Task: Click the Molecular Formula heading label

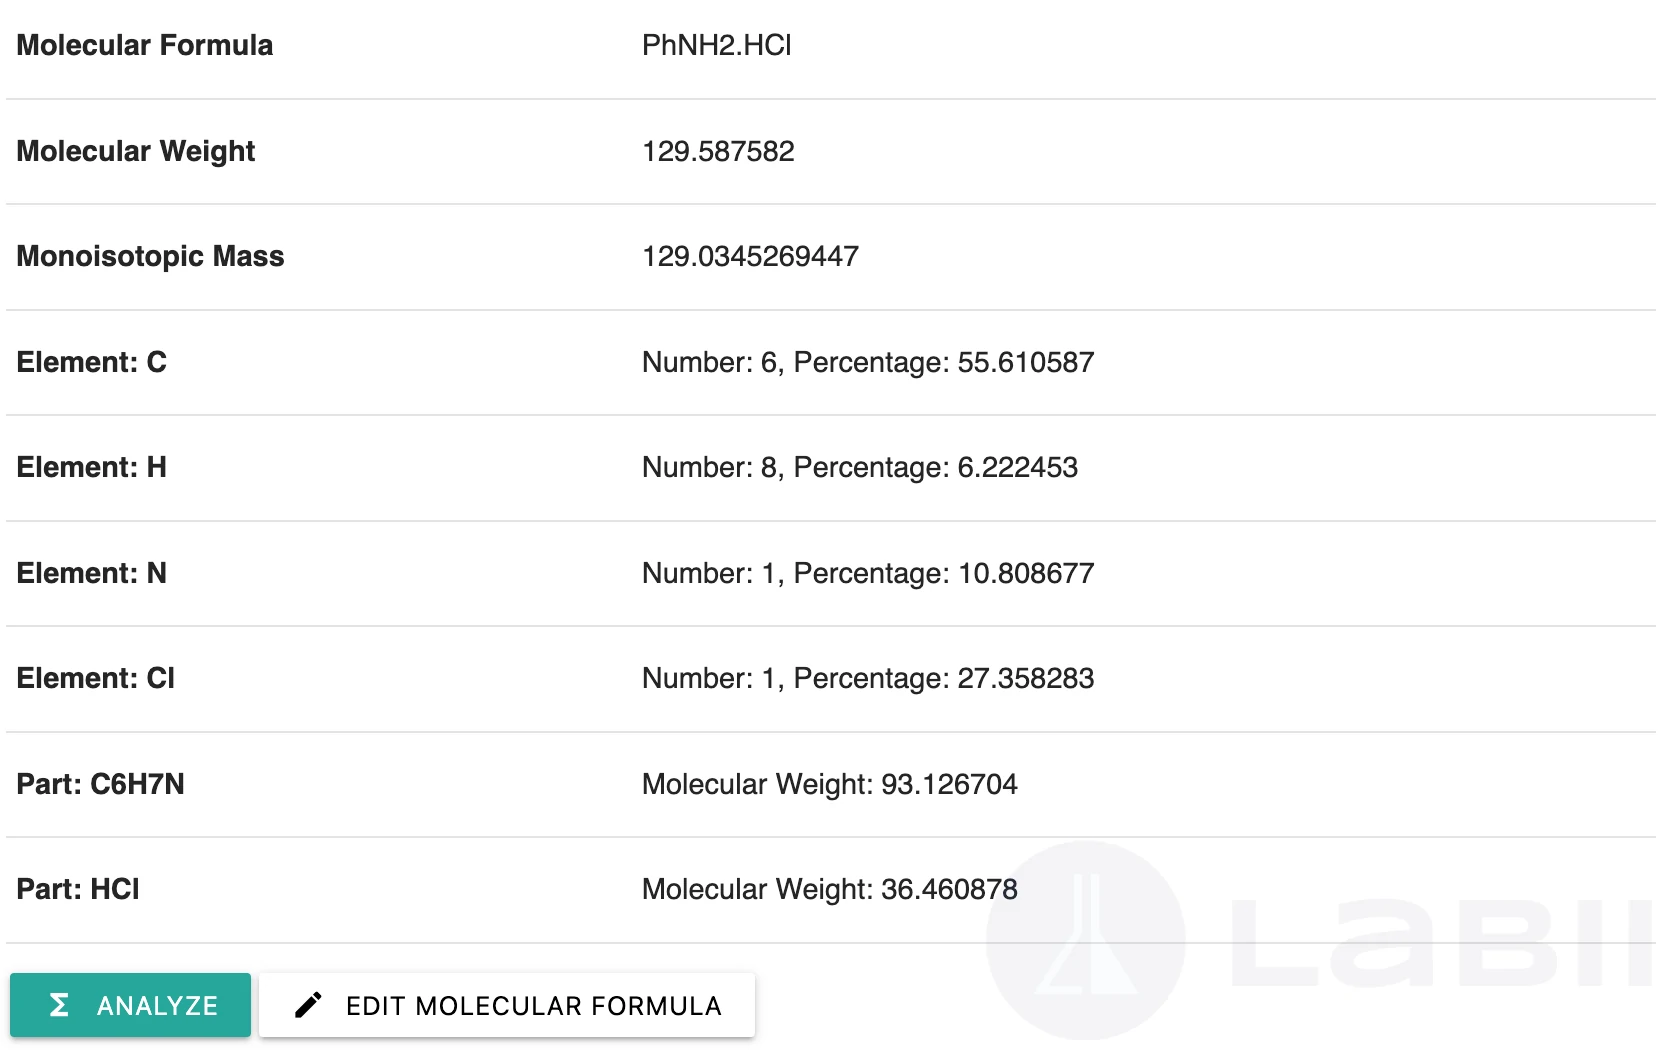Action: 145,45
